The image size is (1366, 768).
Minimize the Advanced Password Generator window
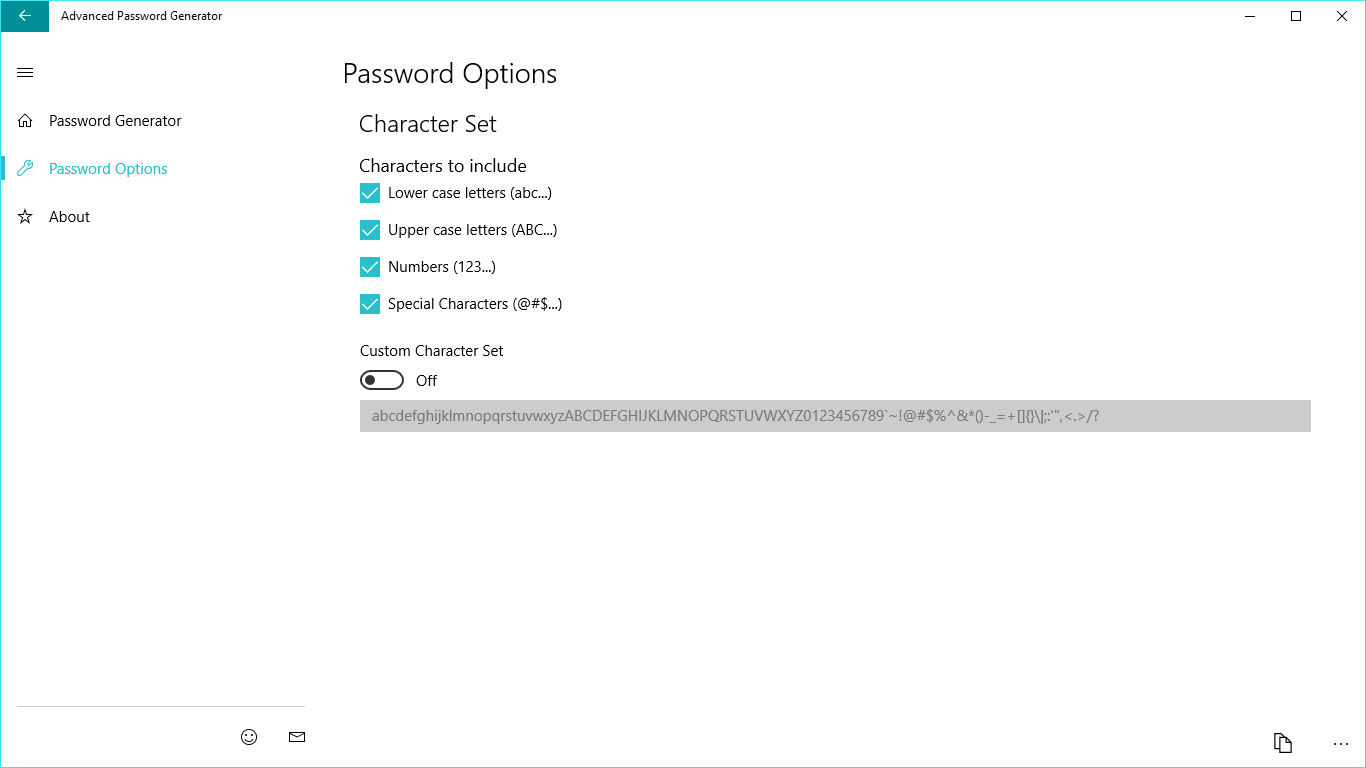pos(1250,16)
